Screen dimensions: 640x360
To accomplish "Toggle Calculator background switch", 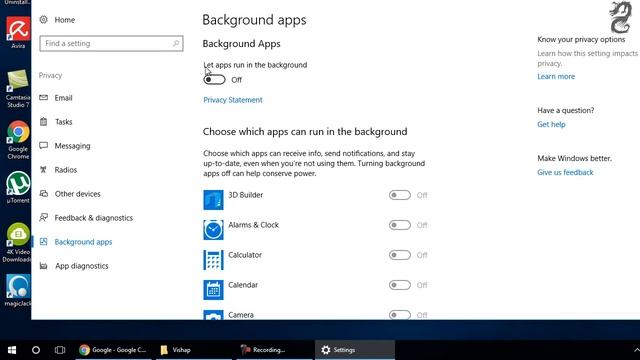I will [x=400, y=255].
